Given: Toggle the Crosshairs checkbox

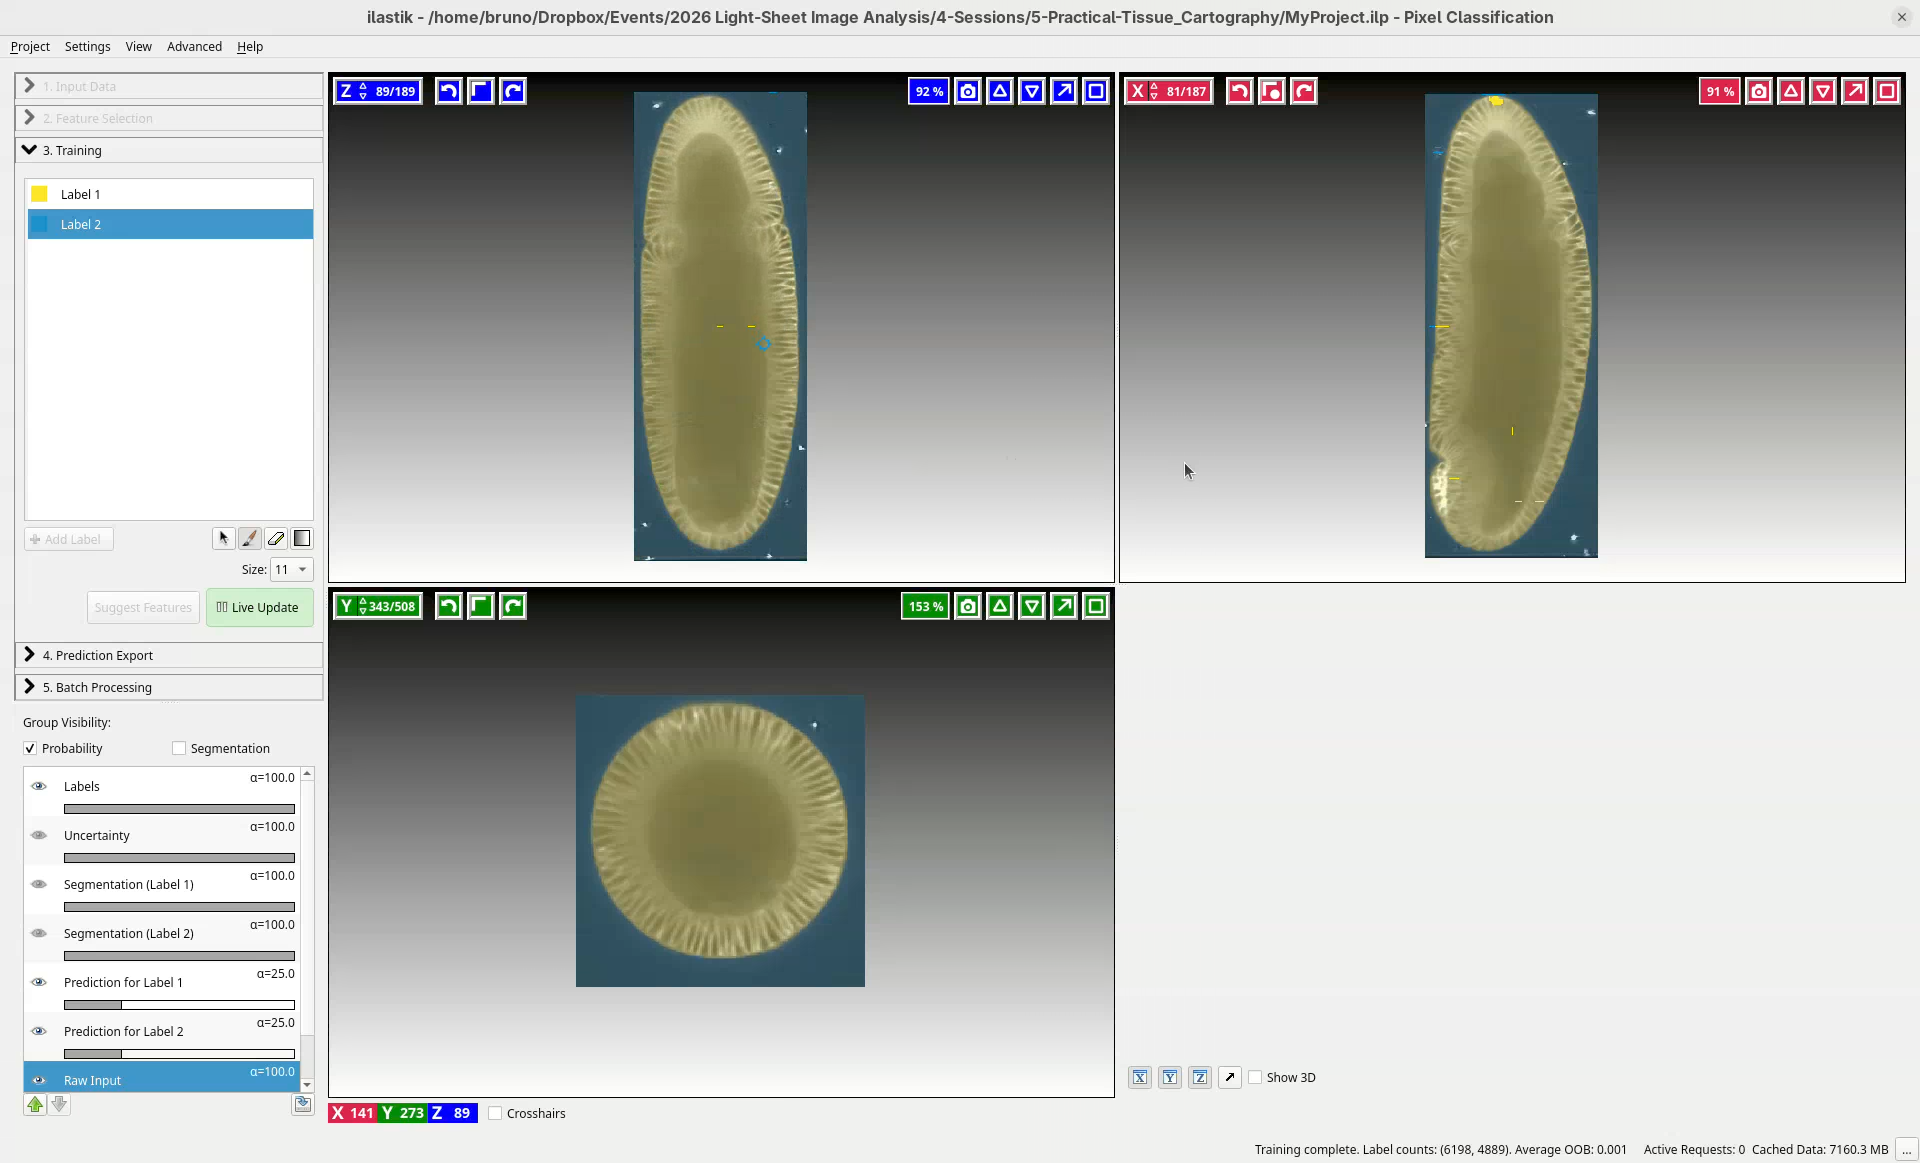Looking at the screenshot, I should pyautogui.click(x=496, y=1113).
